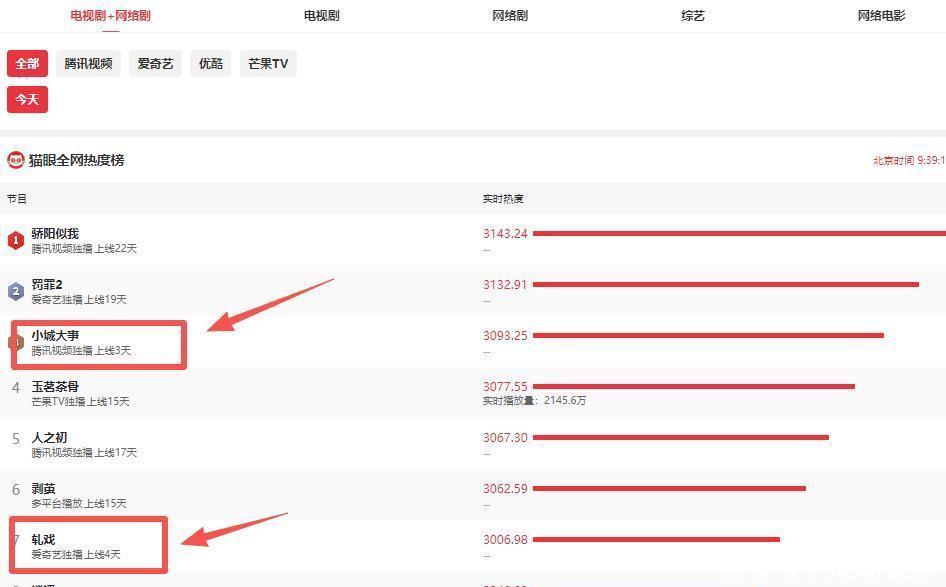Open the 网络电影 tab
This screenshot has height=587, width=946.
click(881, 16)
